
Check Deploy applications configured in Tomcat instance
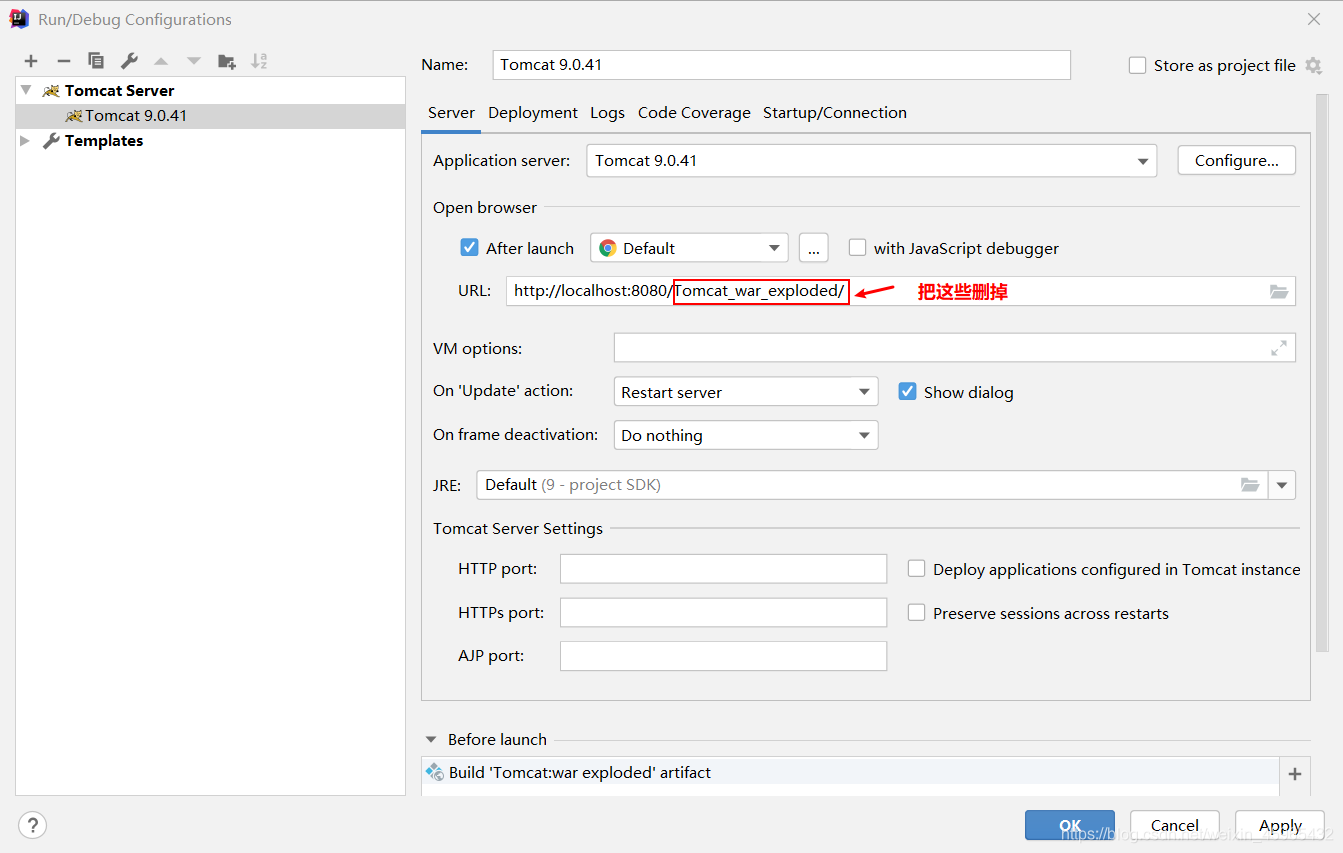click(916, 569)
